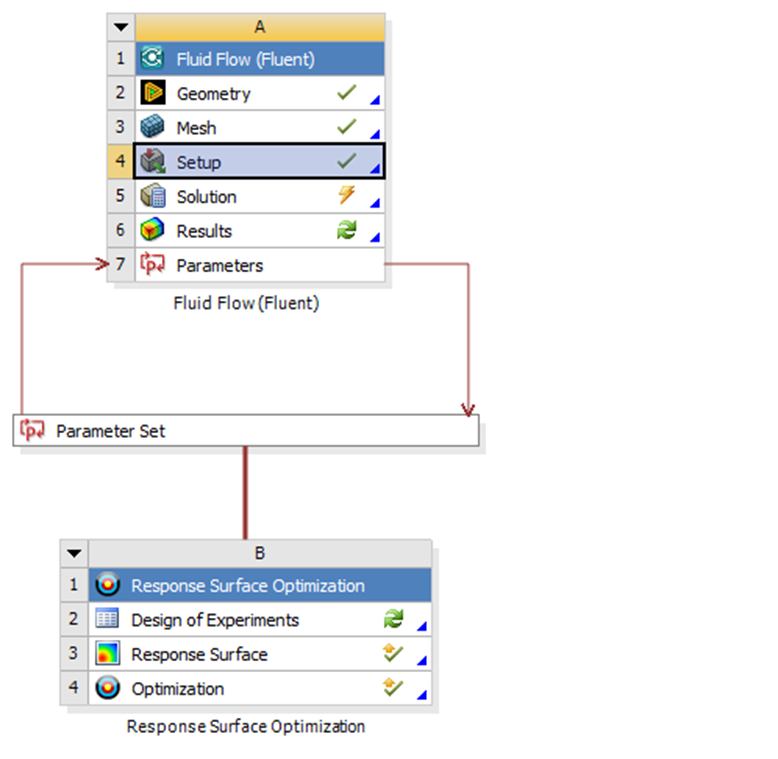Click row number 7 of system A
The height and width of the screenshot is (759, 778).
point(121,264)
